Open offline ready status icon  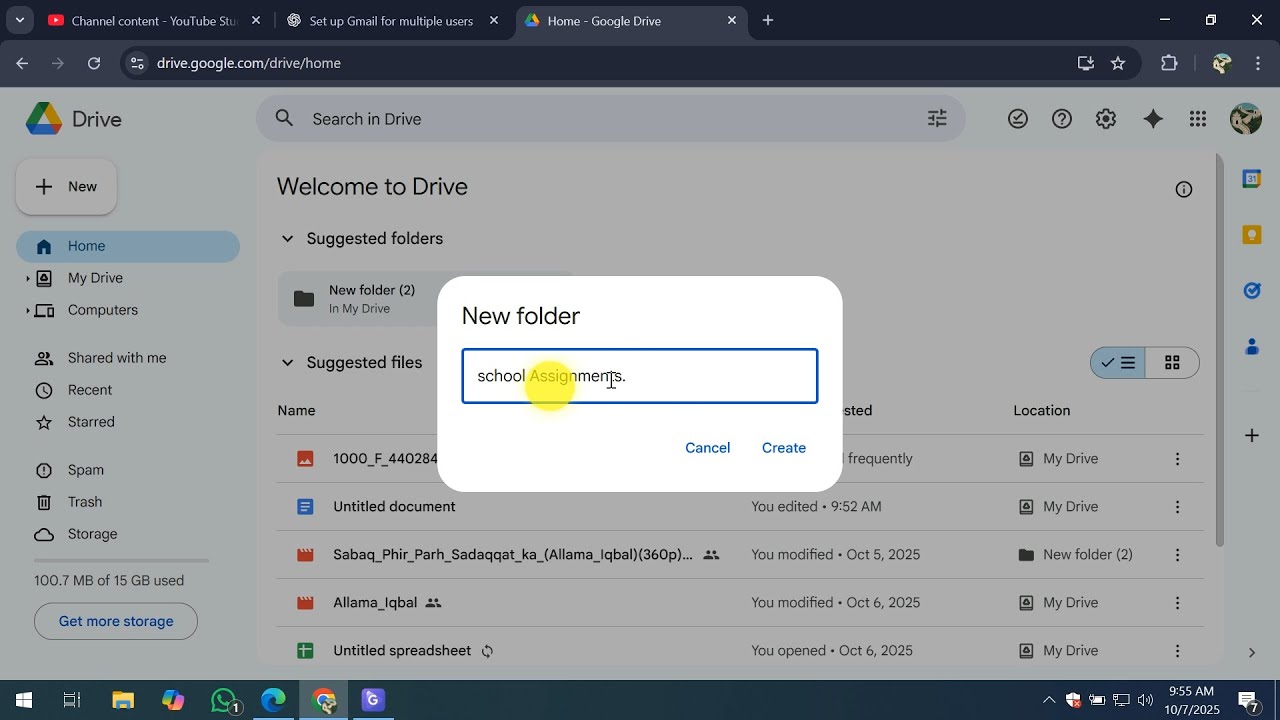click(1018, 119)
